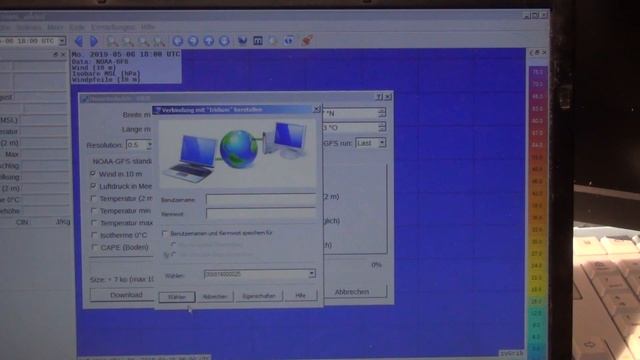Viewport: 640px width, 360px height.
Task: Open Eigenschaften of the connection
Action: pyautogui.click(x=259, y=296)
